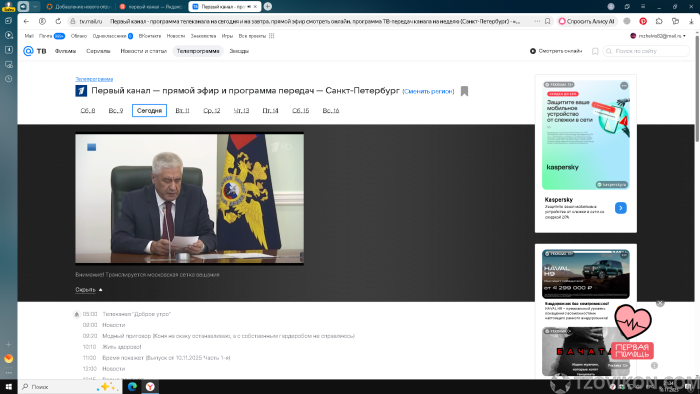Click the profile avatar in left sidebar top
The width and height of the screenshot is (700, 394).
coord(8,6)
